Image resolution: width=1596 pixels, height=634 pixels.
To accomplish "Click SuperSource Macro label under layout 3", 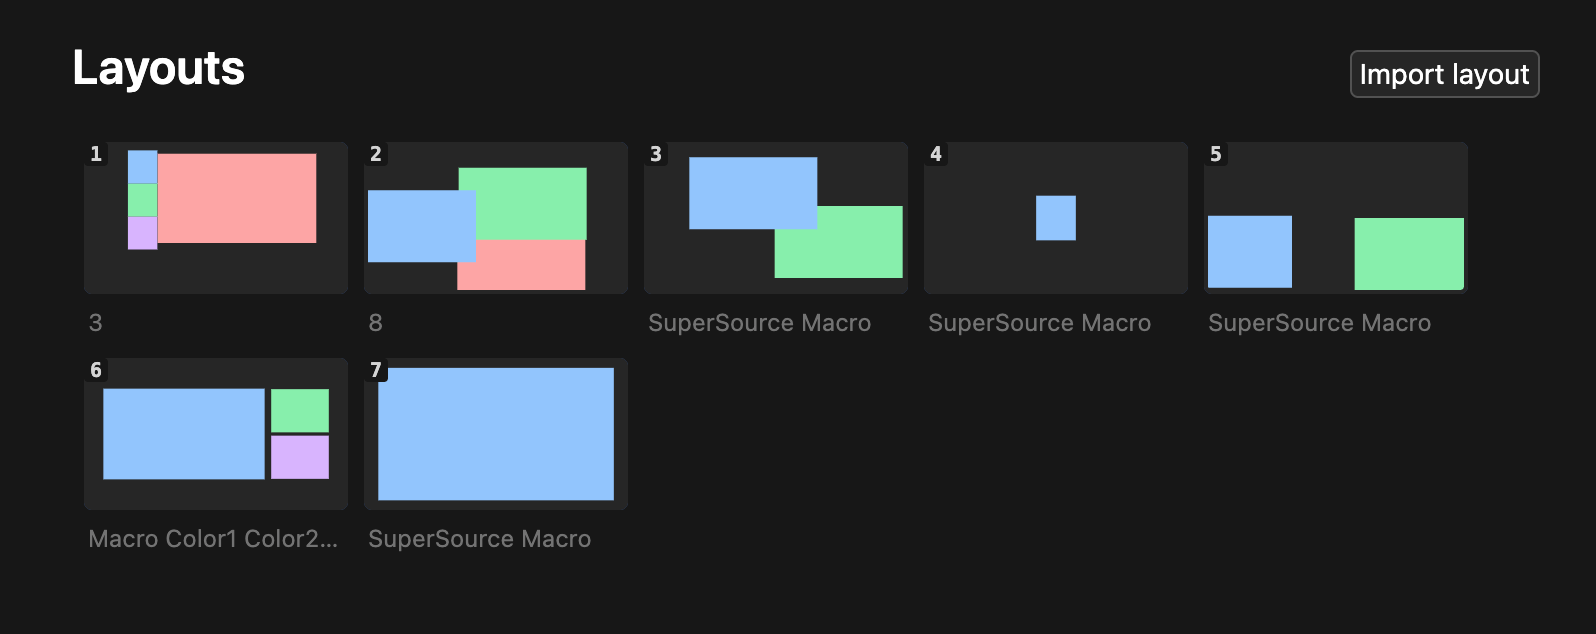I will click(760, 323).
